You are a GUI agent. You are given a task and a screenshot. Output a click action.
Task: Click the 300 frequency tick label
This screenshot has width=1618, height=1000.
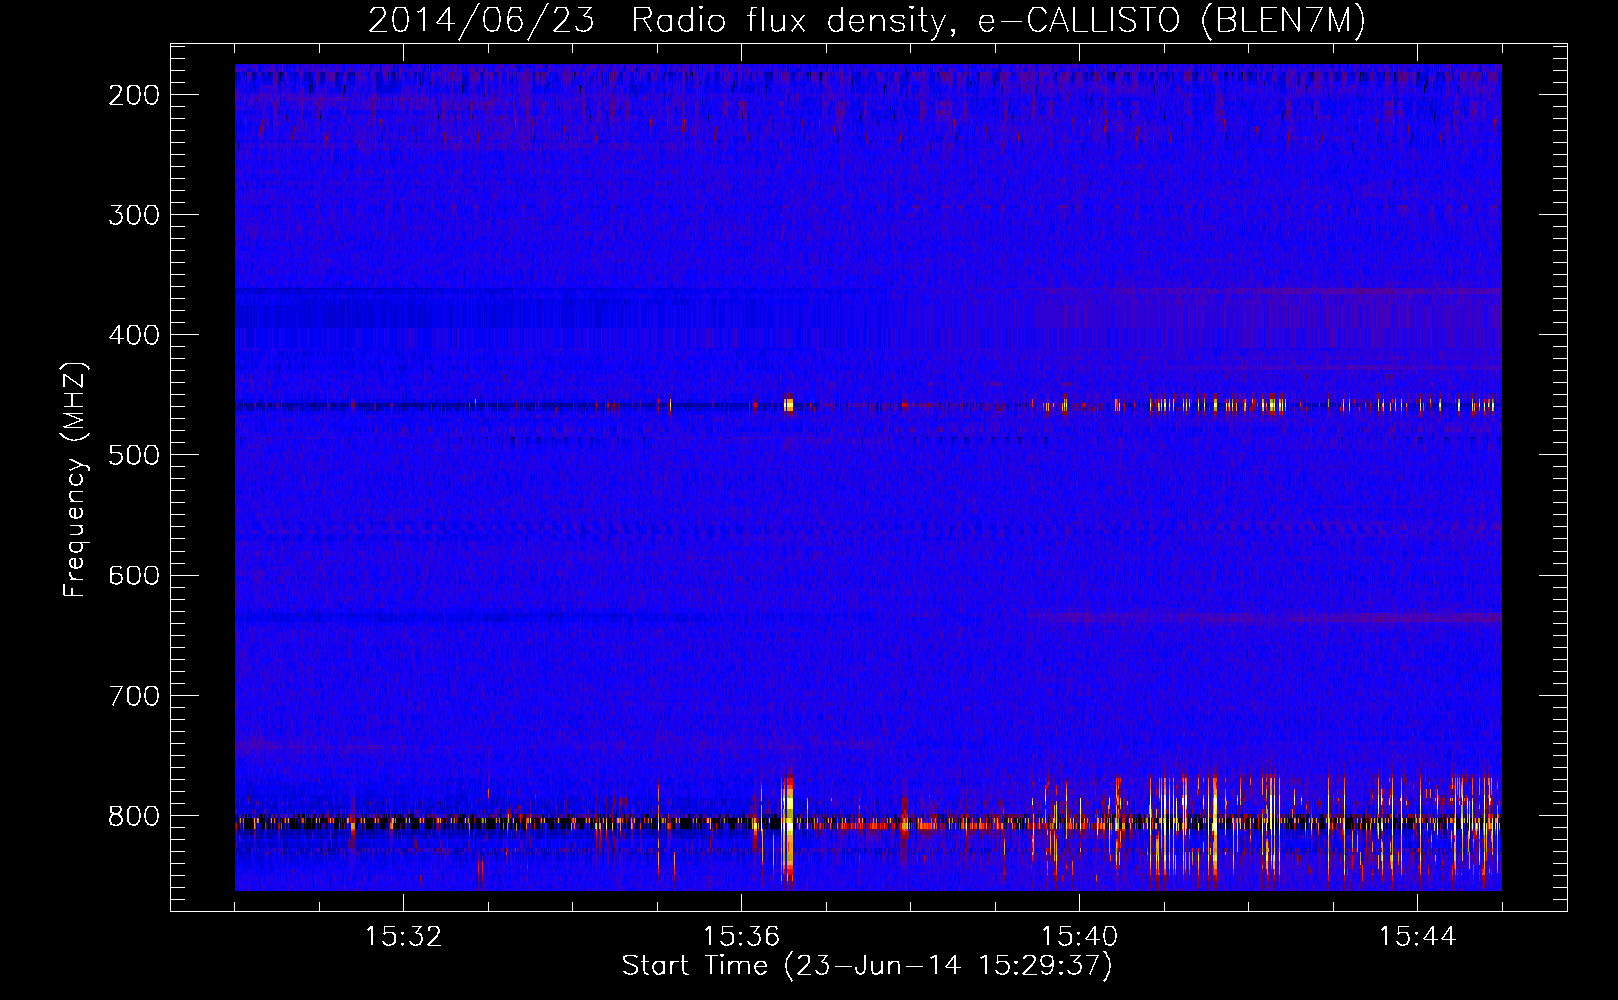point(133,215)
